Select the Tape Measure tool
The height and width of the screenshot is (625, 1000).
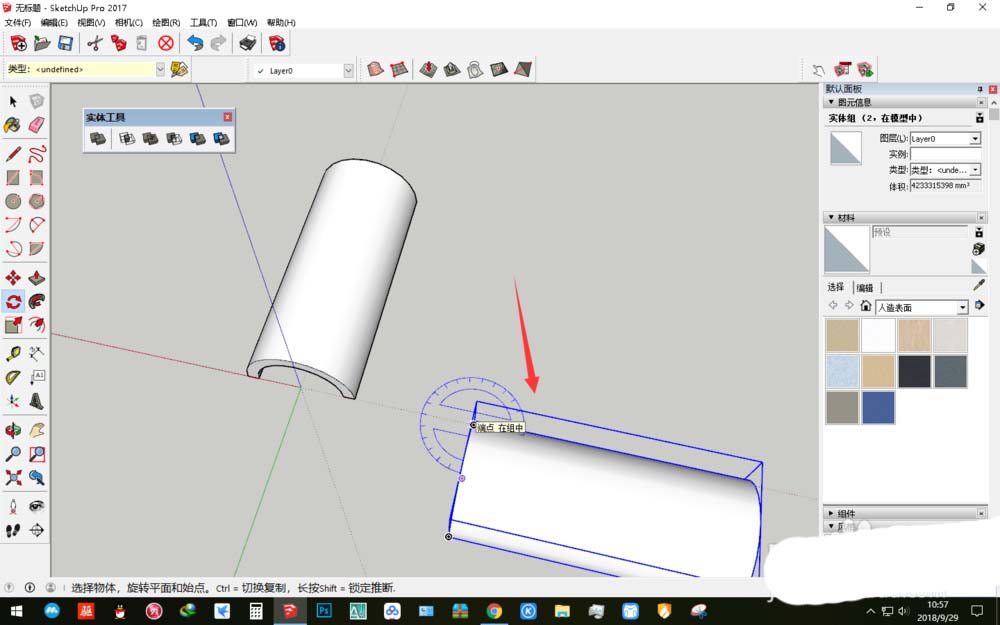point(13,353)
